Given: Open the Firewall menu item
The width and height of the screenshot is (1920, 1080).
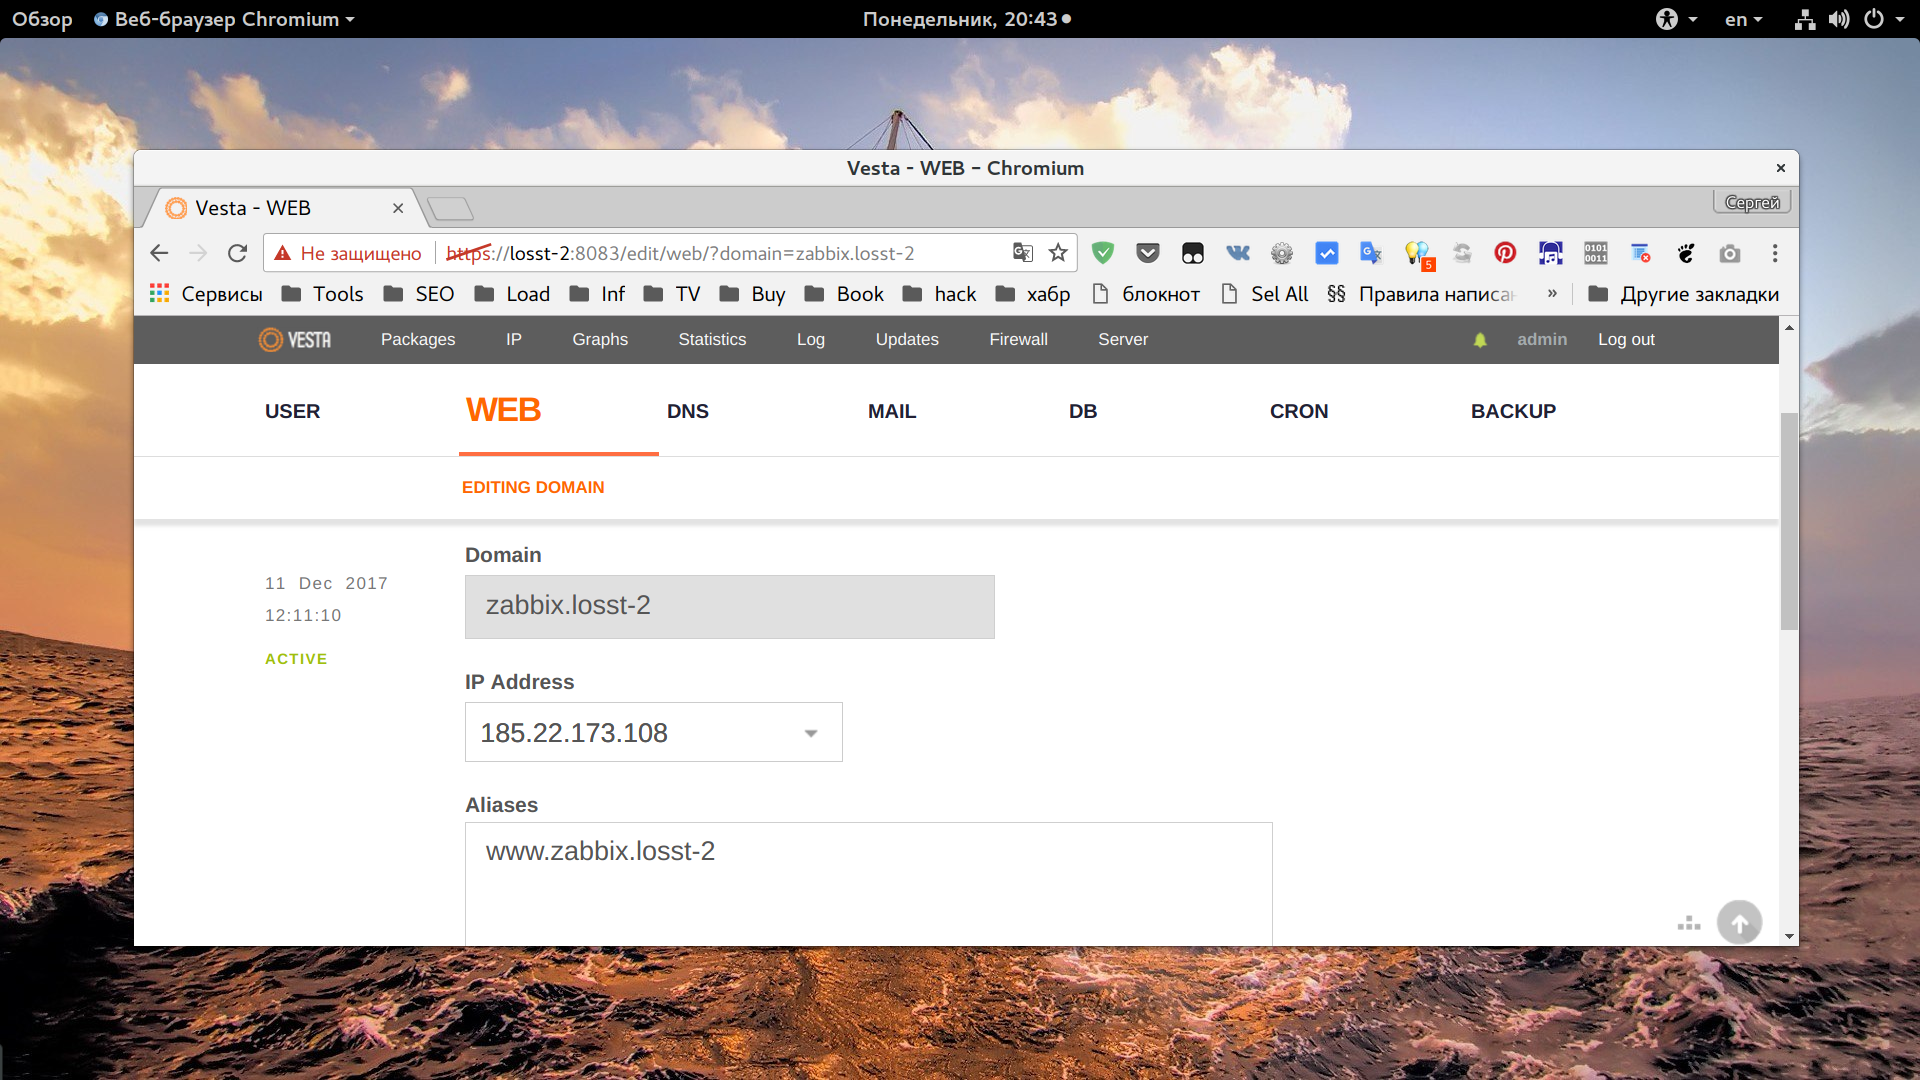Looking at the screenshot, I should (x=1018, y=339).
